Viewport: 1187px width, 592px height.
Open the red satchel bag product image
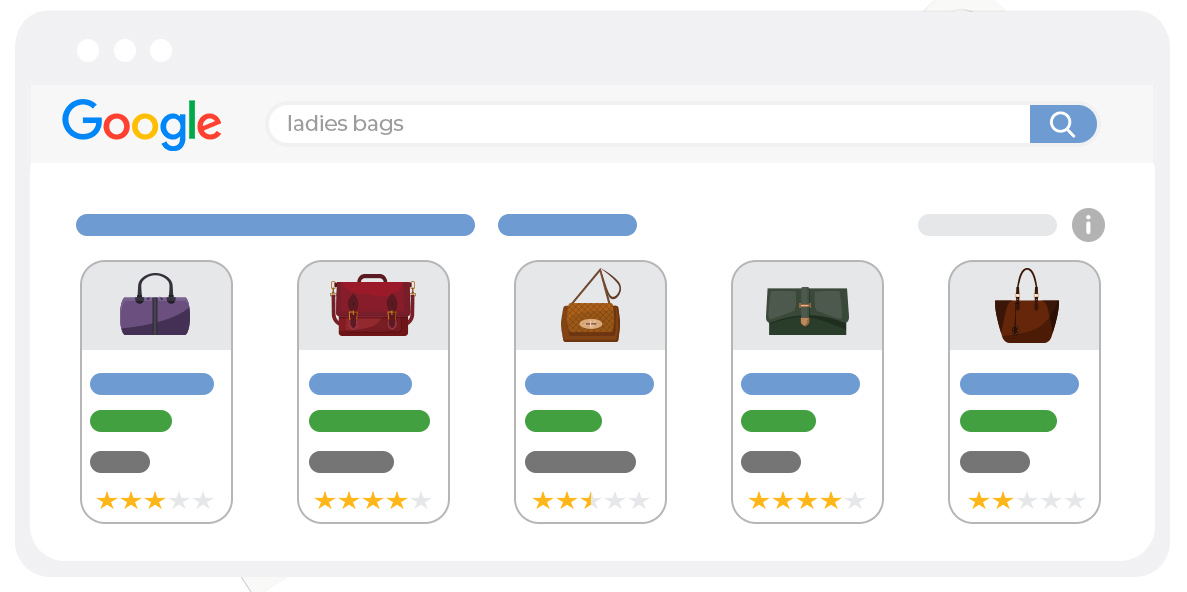372,305
